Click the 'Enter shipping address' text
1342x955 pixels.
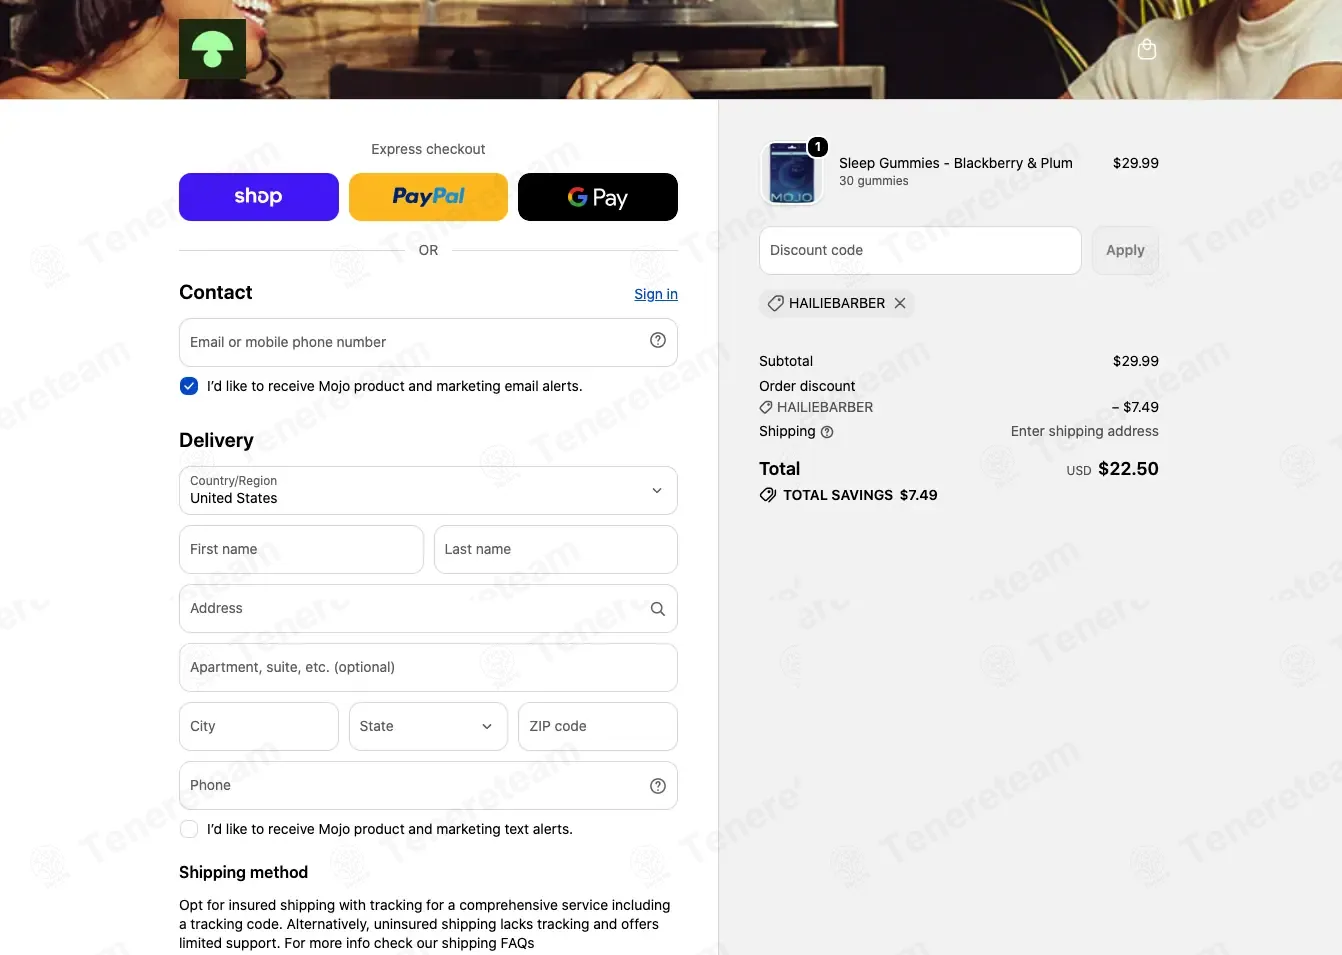pyautogui.click(x=1085, y=431)
